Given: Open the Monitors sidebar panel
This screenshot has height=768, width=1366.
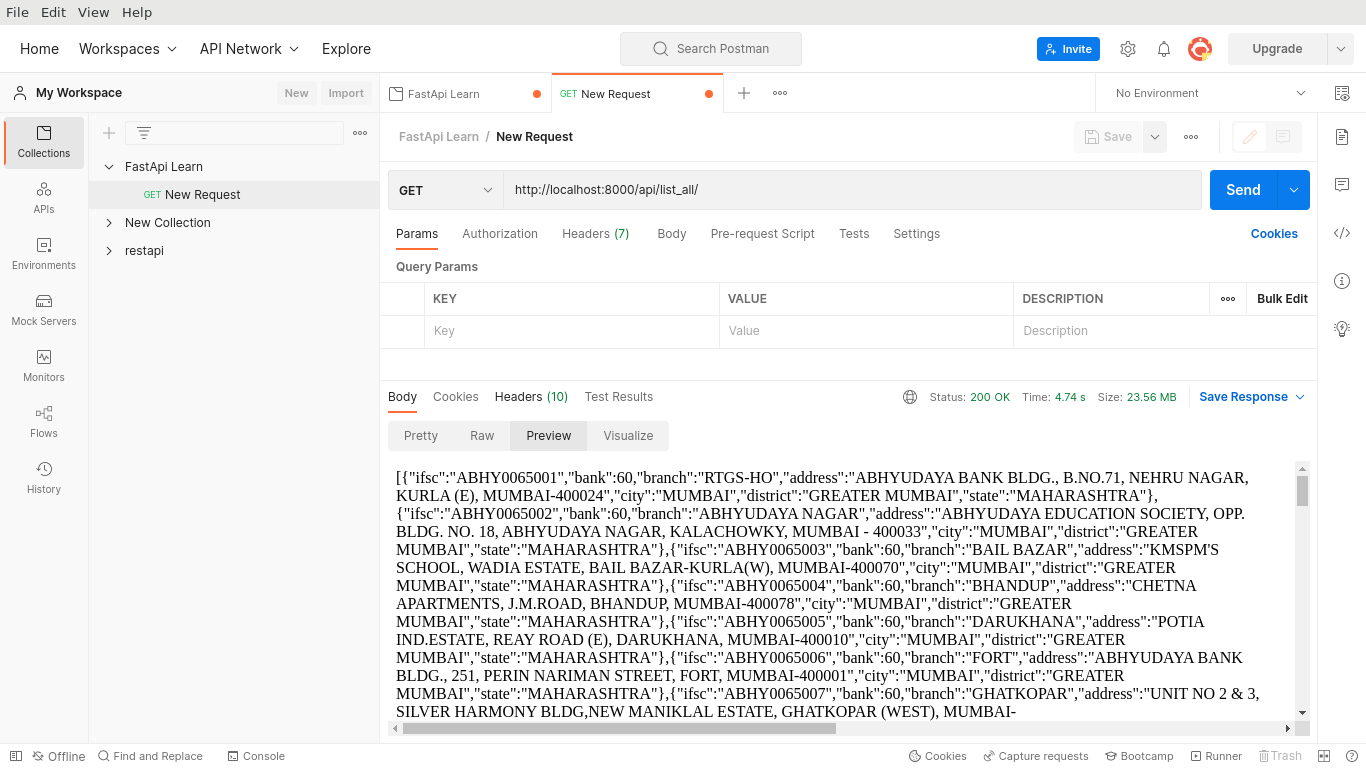Looking at the screenshot, I should click(x=44, y=366).
